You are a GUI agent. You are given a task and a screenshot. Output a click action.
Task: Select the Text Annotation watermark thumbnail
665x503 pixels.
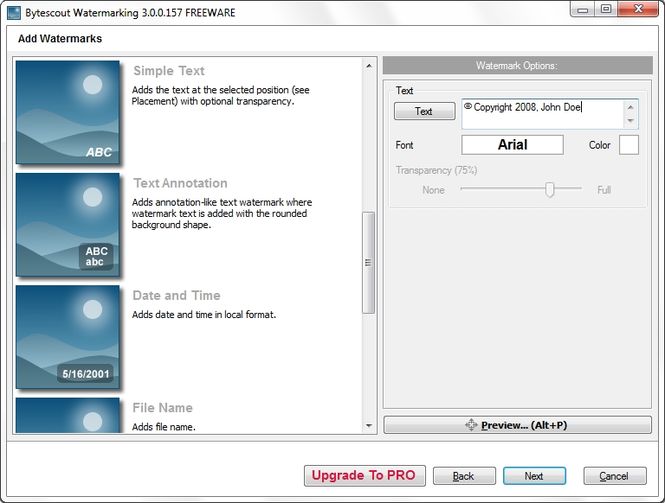click(68, 224)
